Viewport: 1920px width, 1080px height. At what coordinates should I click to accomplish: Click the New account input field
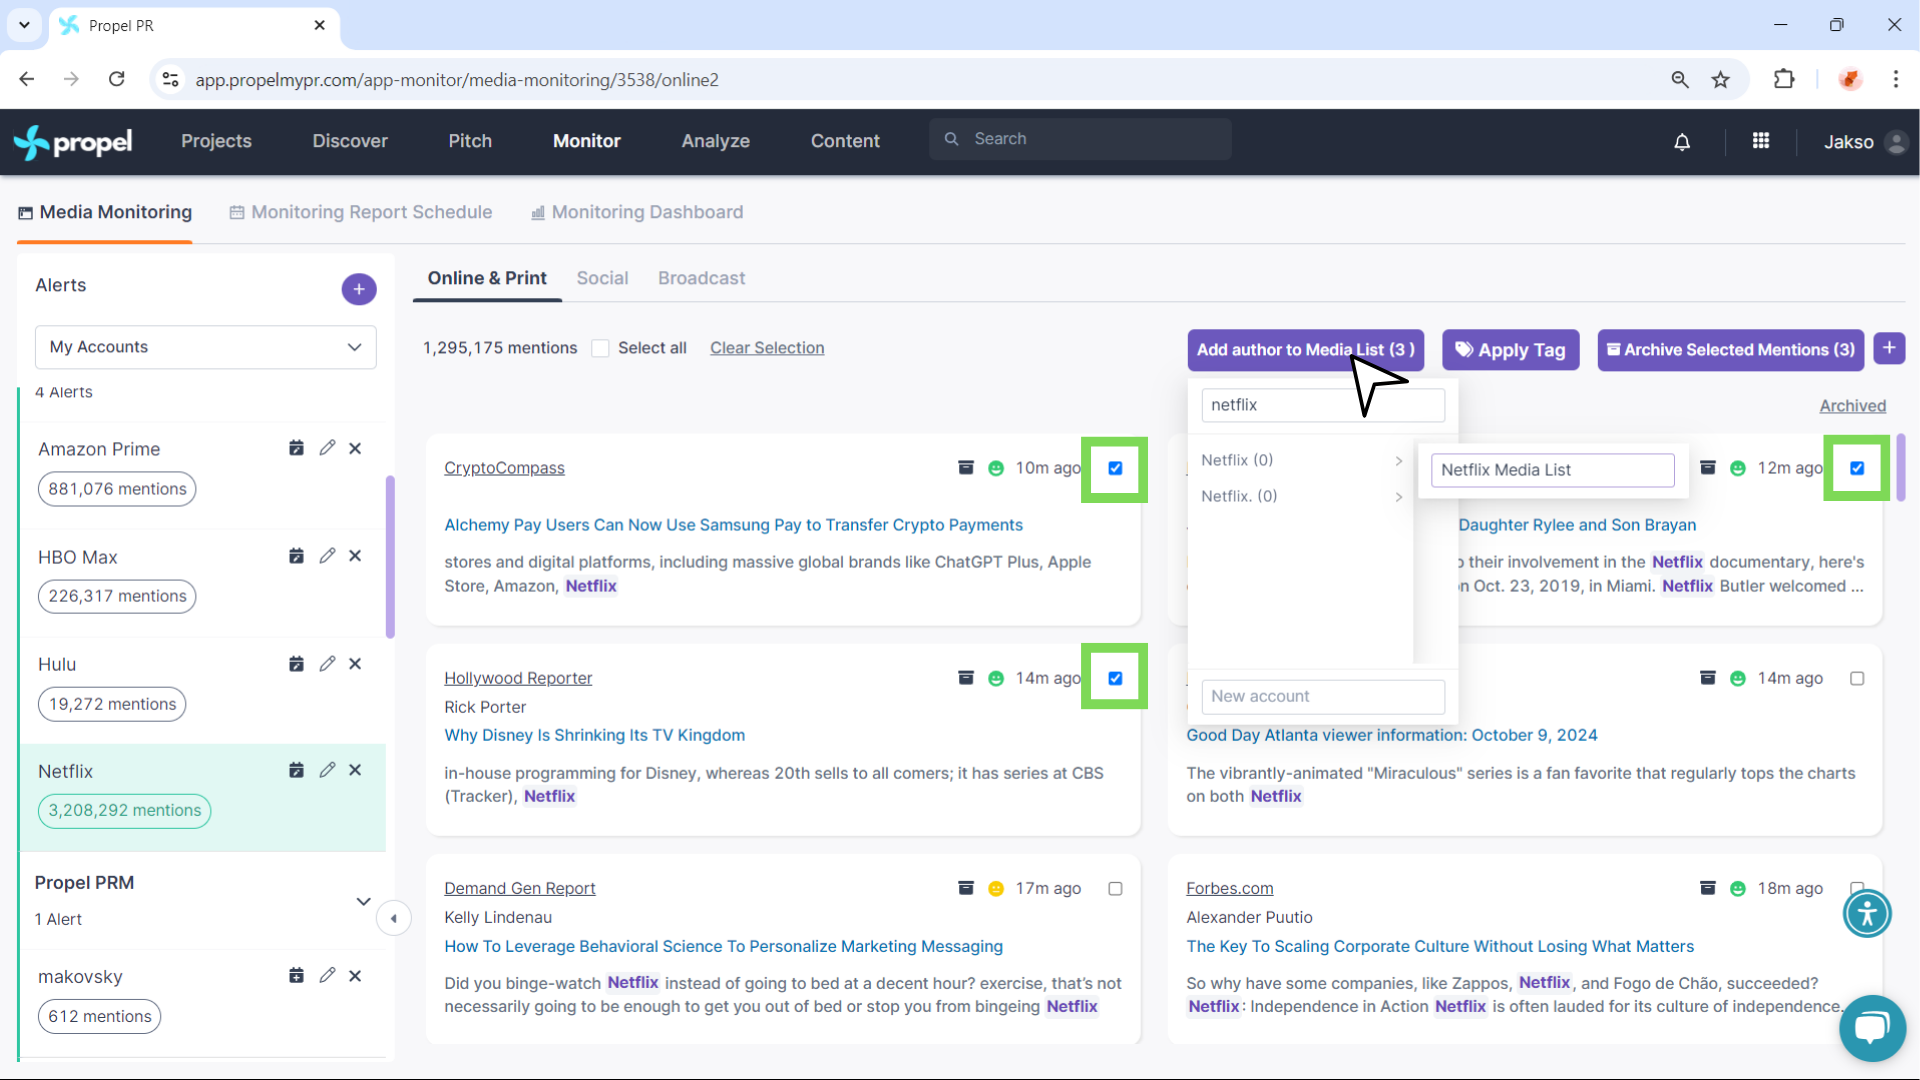point(1322,696)
